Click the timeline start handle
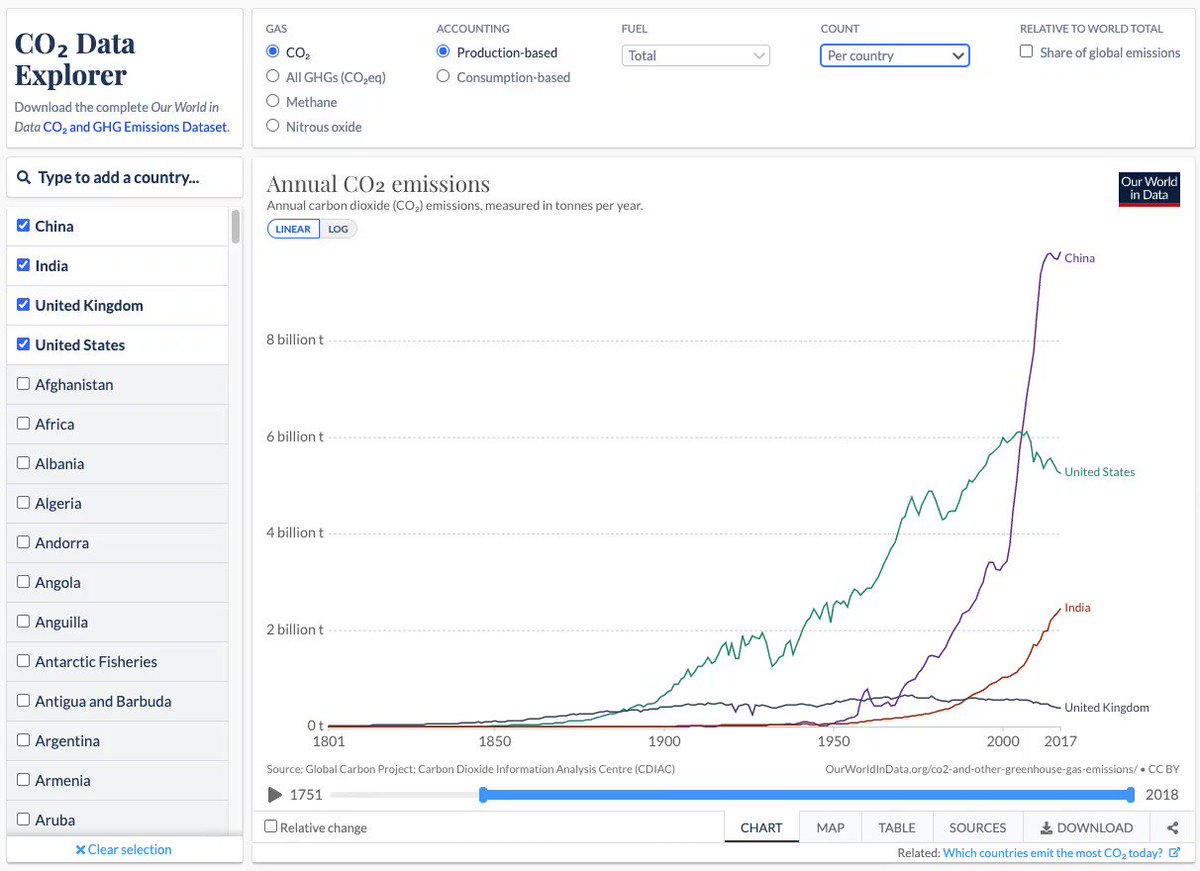The image size is (1200, 871). point(483,795)
